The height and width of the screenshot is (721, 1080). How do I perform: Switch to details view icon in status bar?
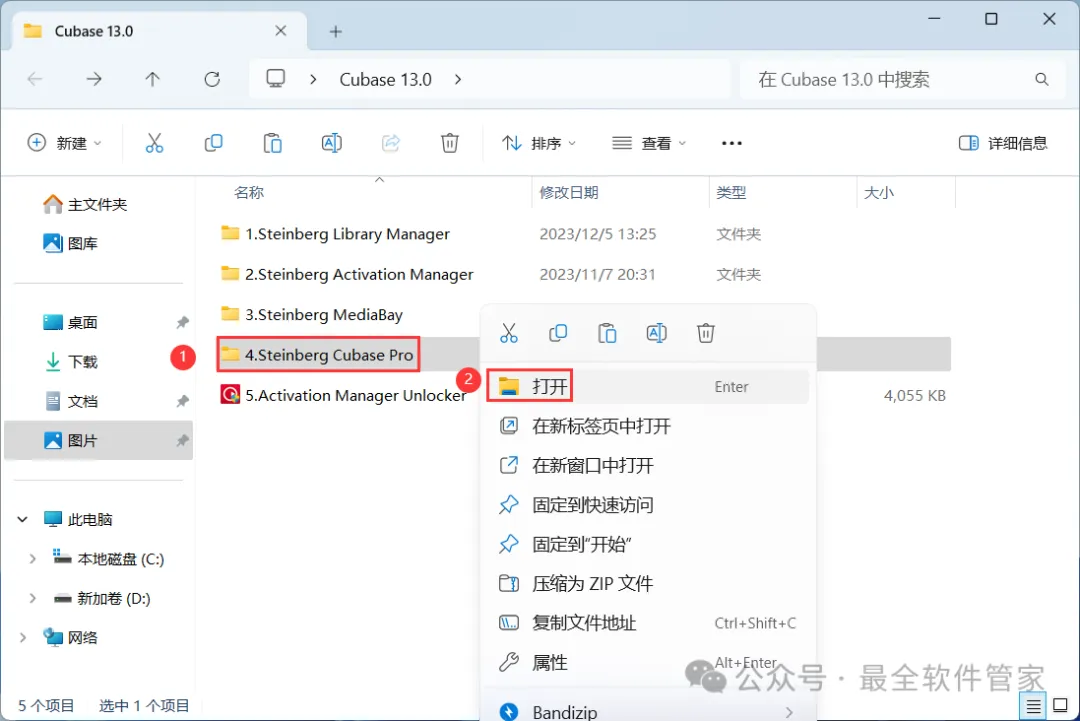click(1033, 706)
